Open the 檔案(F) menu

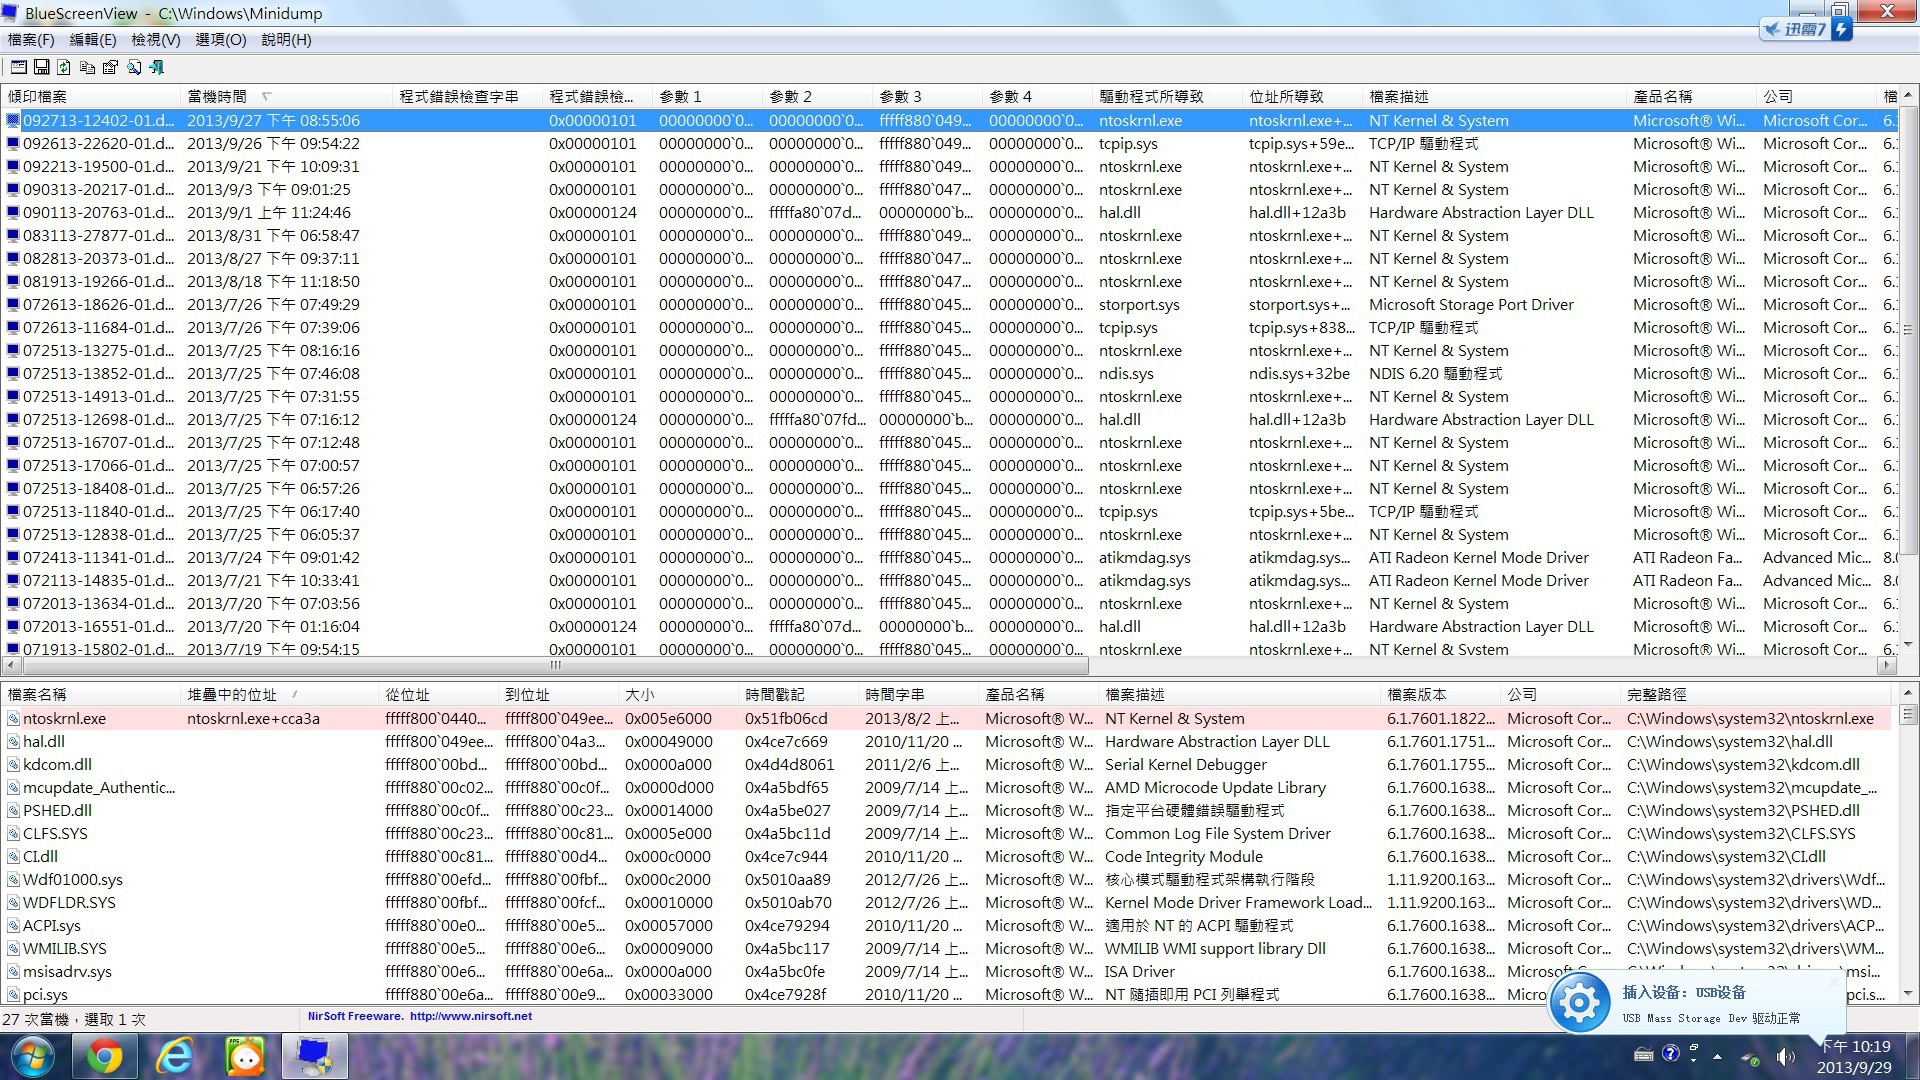(31, 40)
